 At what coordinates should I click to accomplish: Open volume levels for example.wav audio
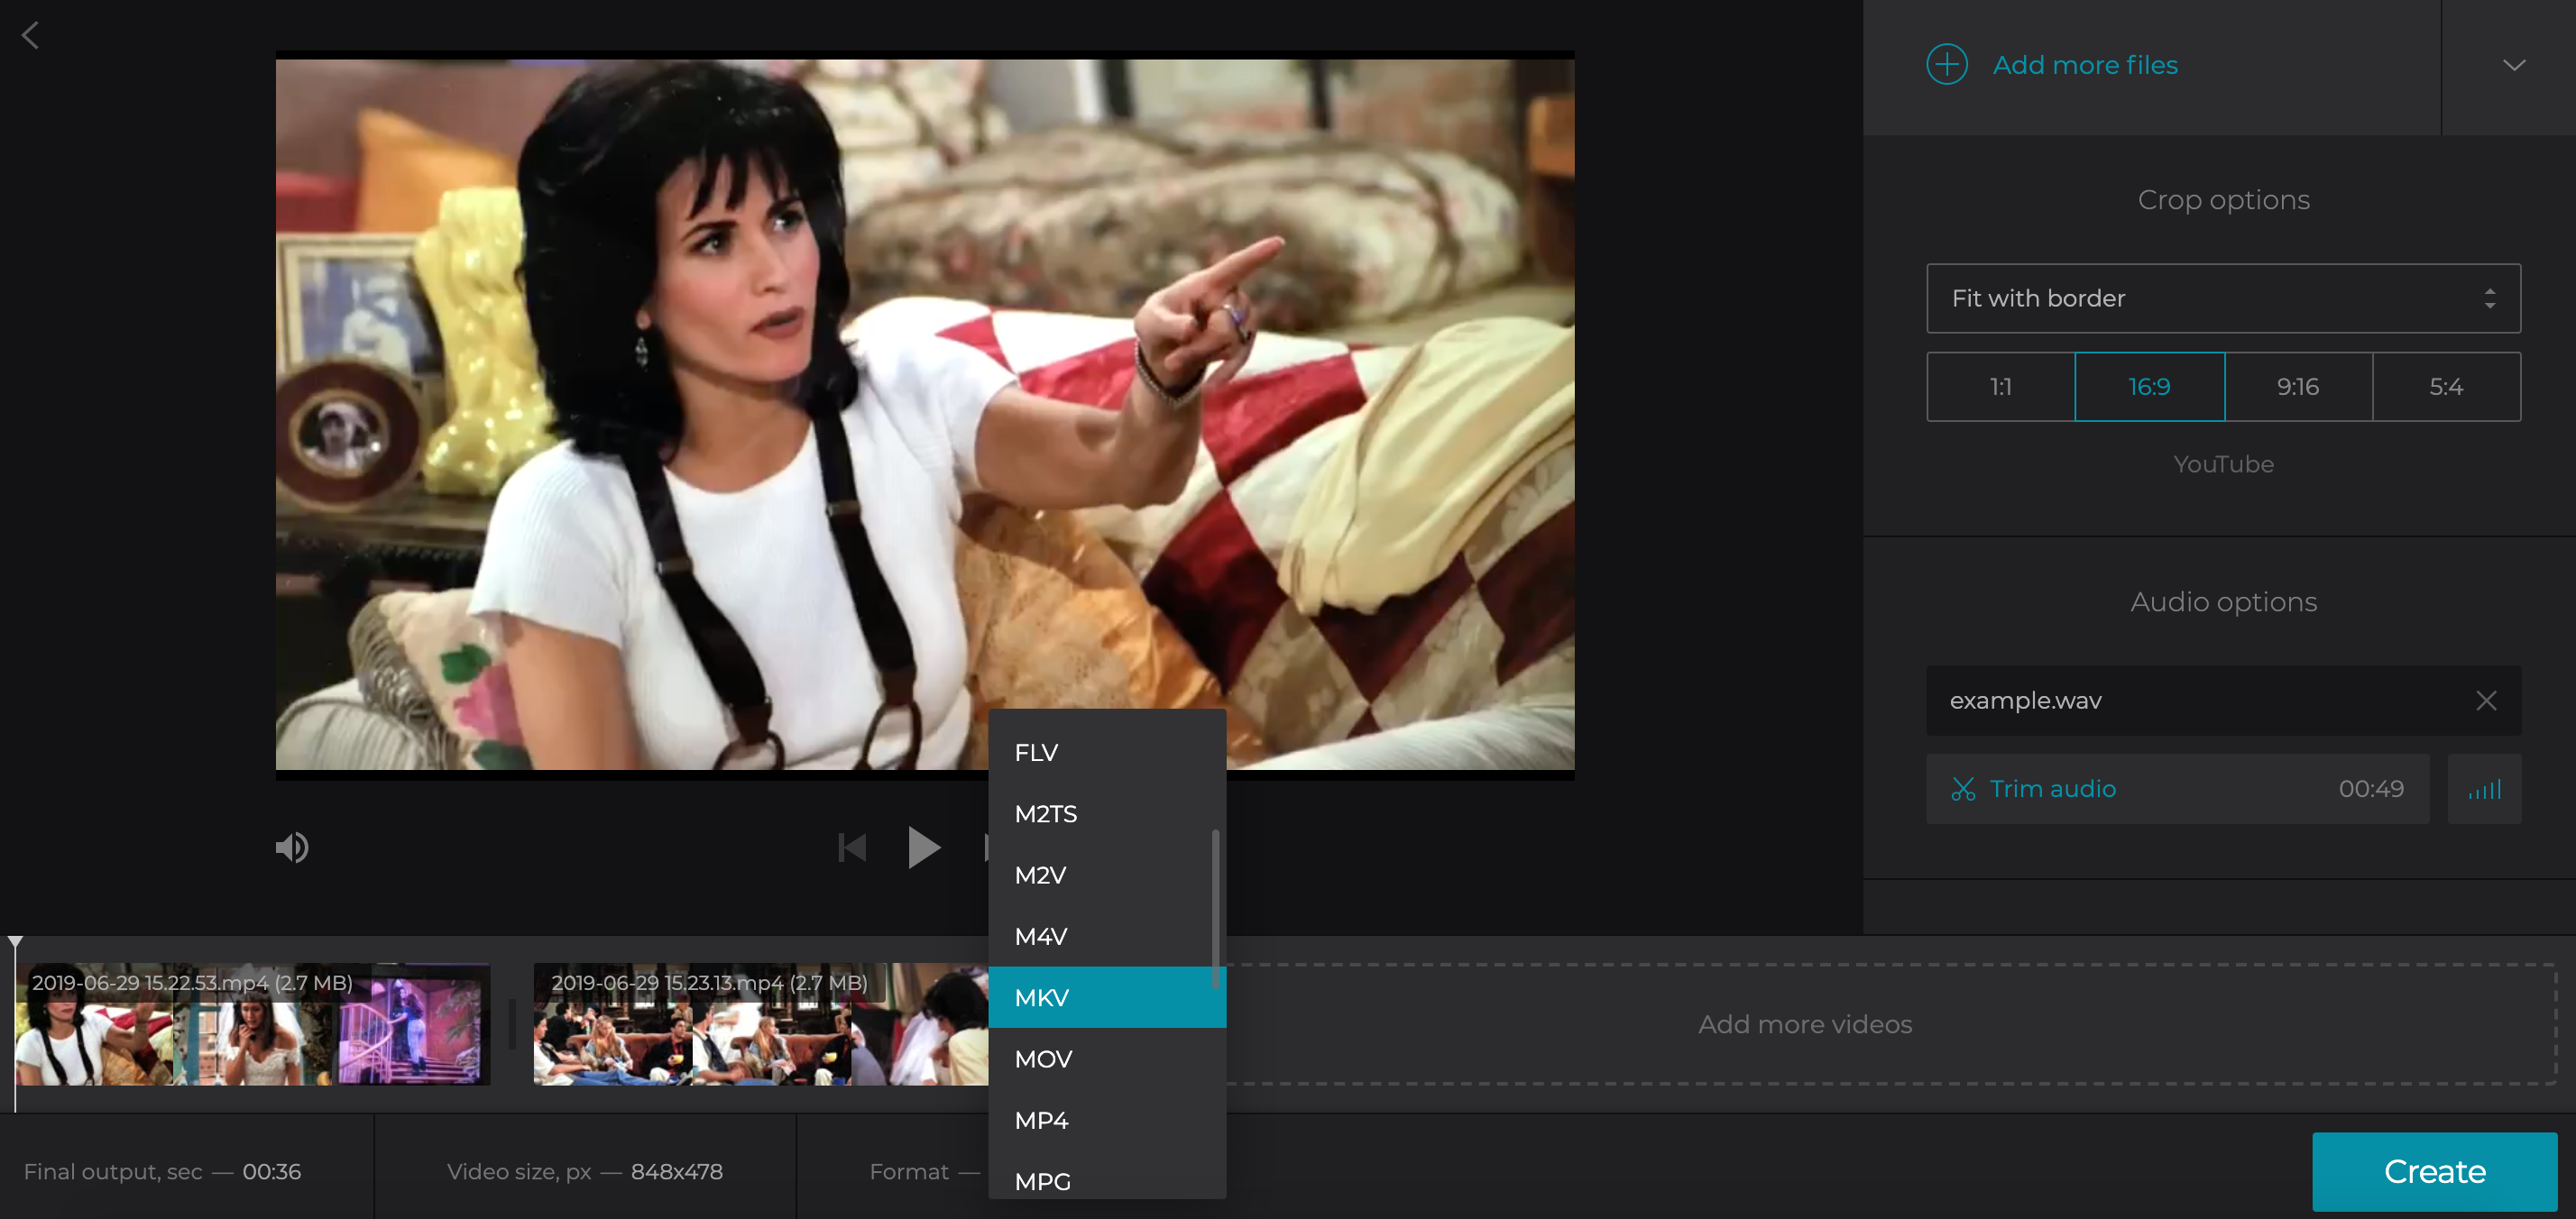pos(2484,789)
